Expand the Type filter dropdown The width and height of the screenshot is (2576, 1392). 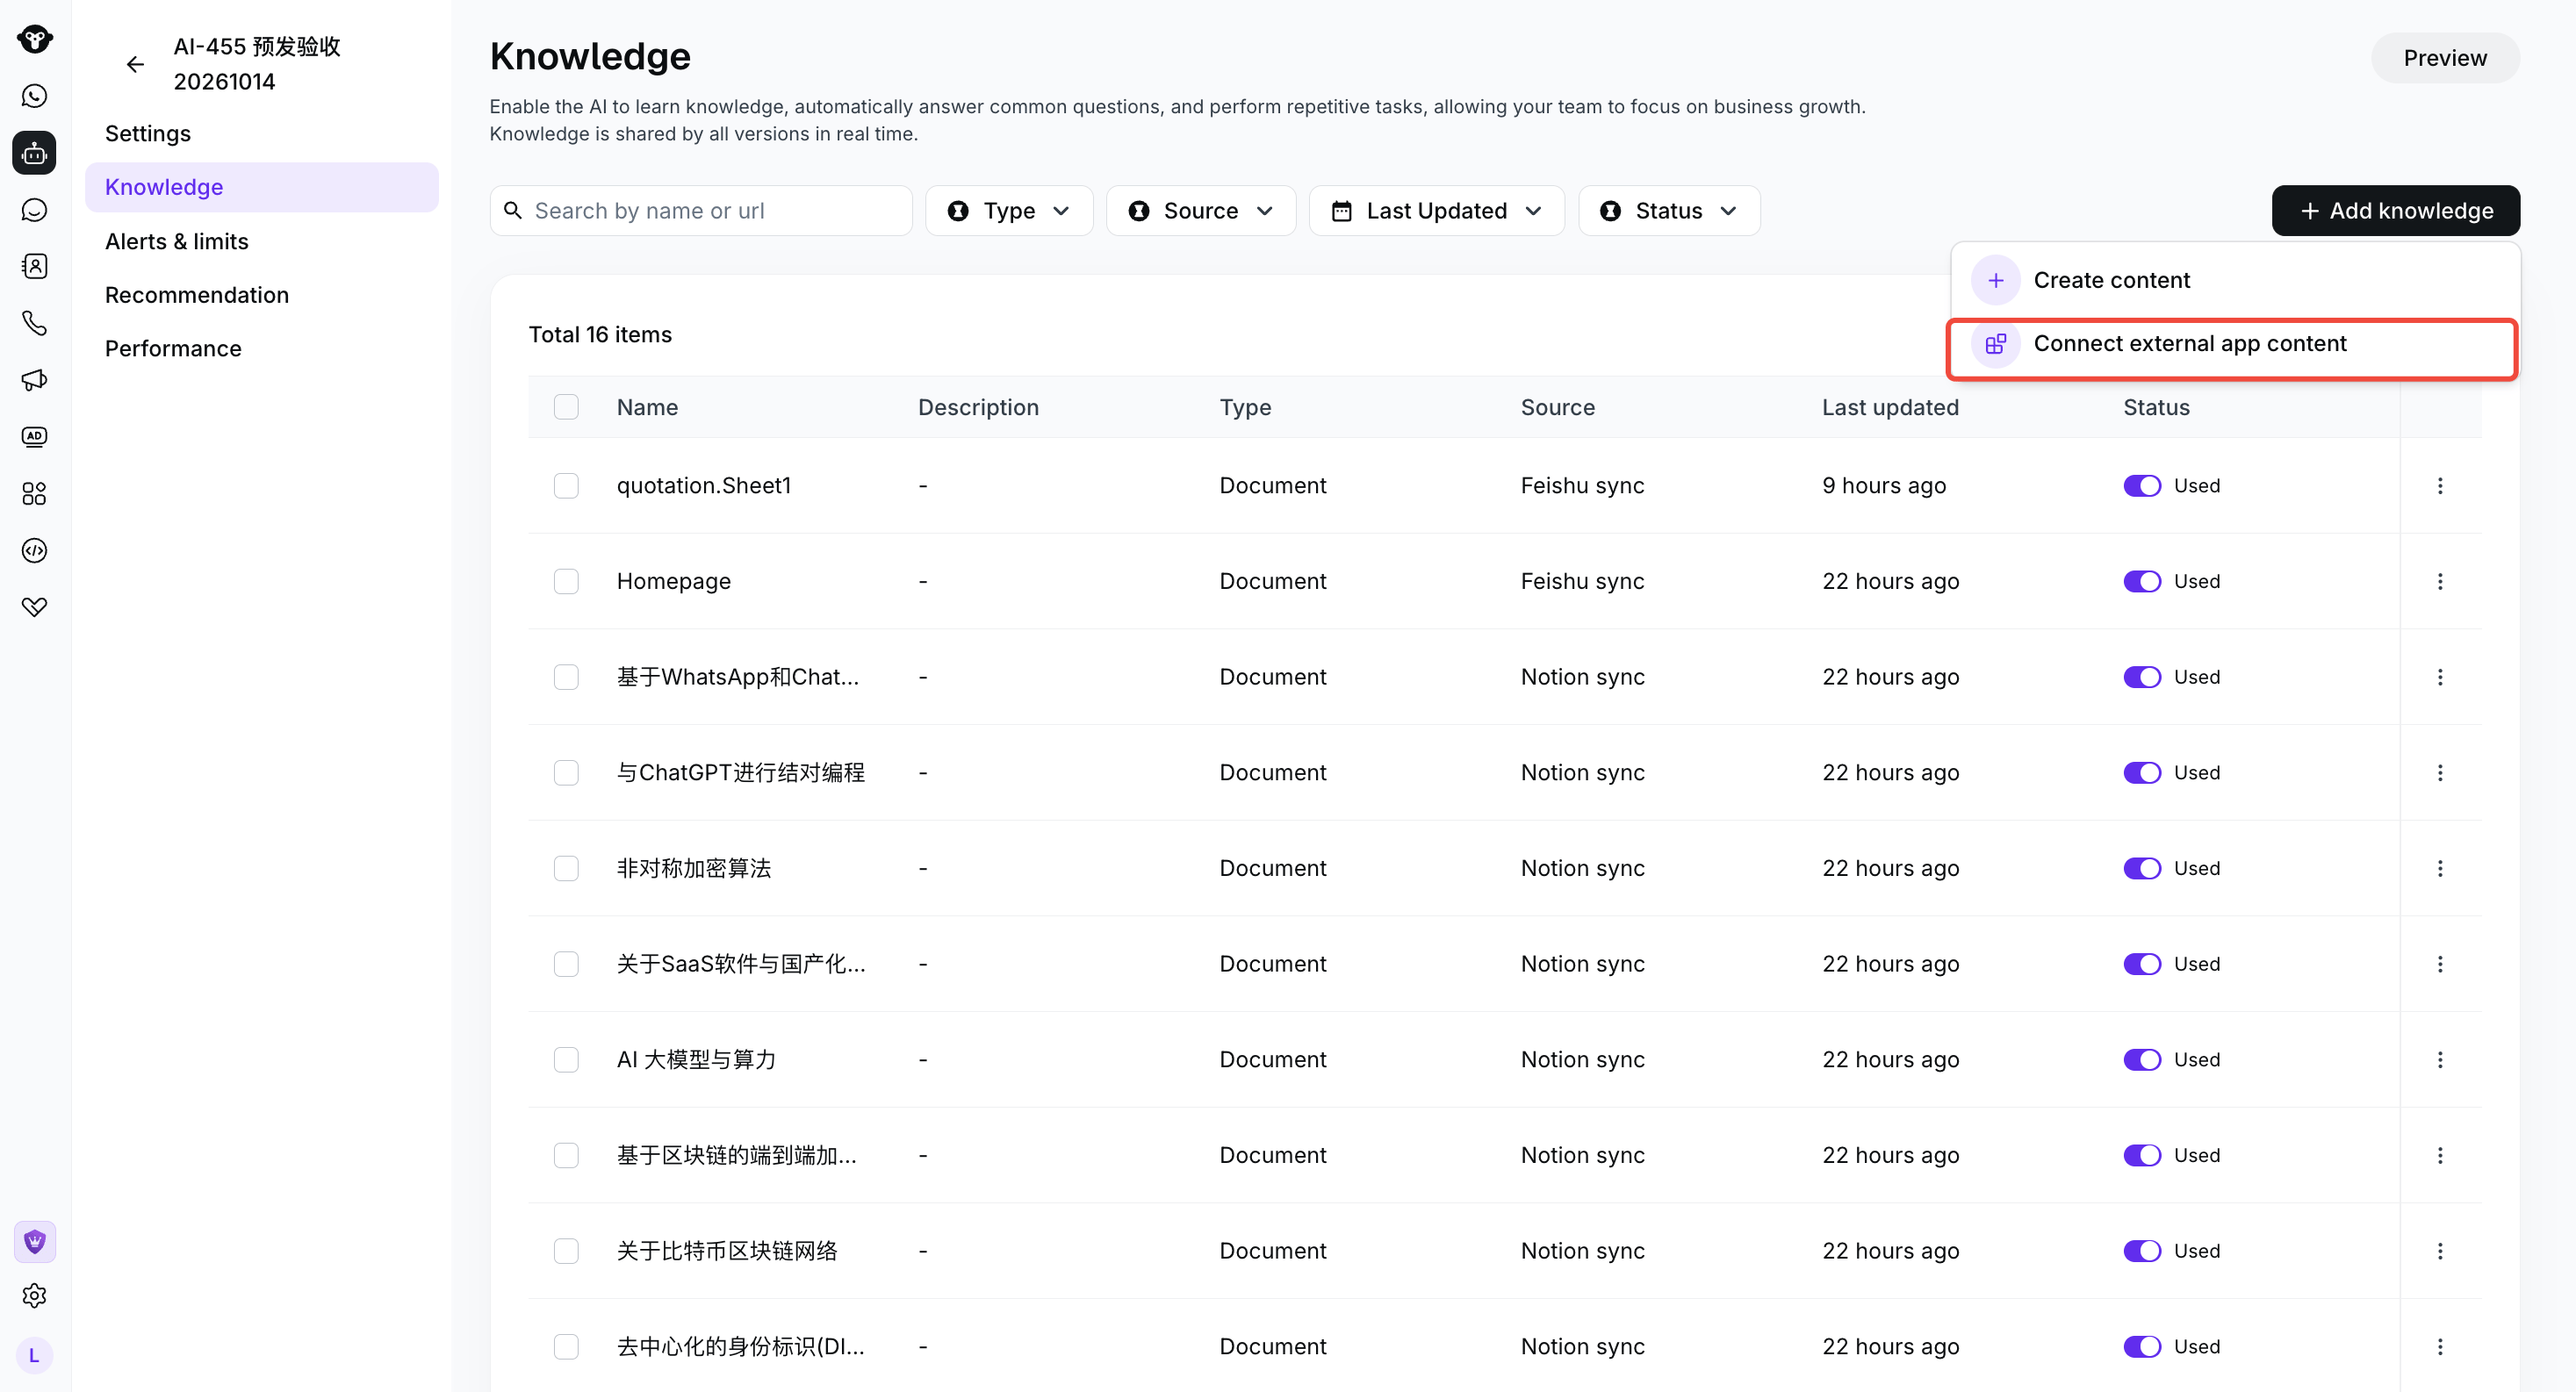[x=1008, y=211]
